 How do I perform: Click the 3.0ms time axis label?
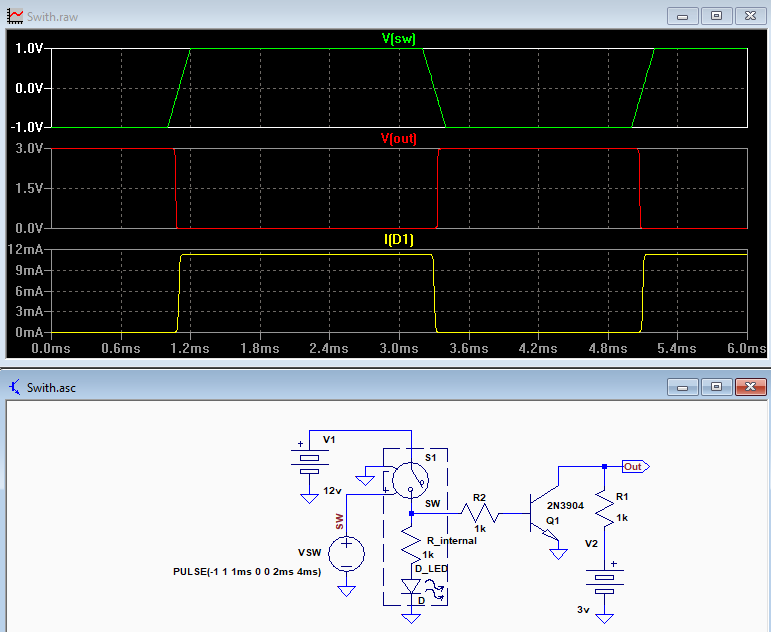[x=399, y=348]
